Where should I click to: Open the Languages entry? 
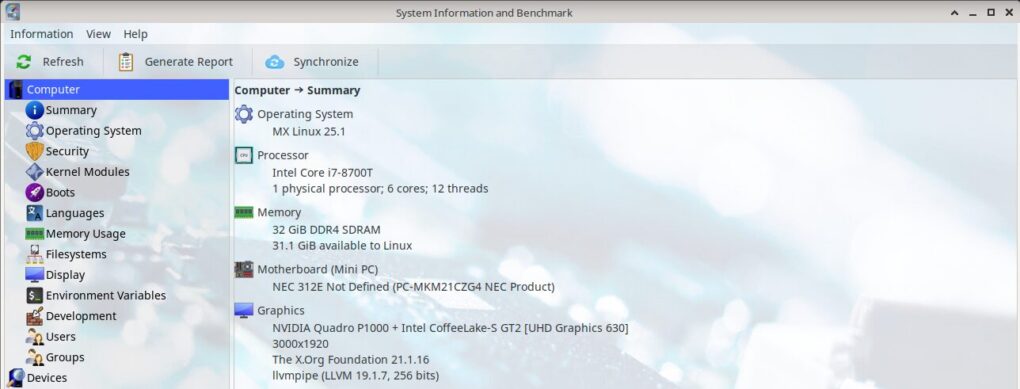pyautogui.click(x=74, y=213)
